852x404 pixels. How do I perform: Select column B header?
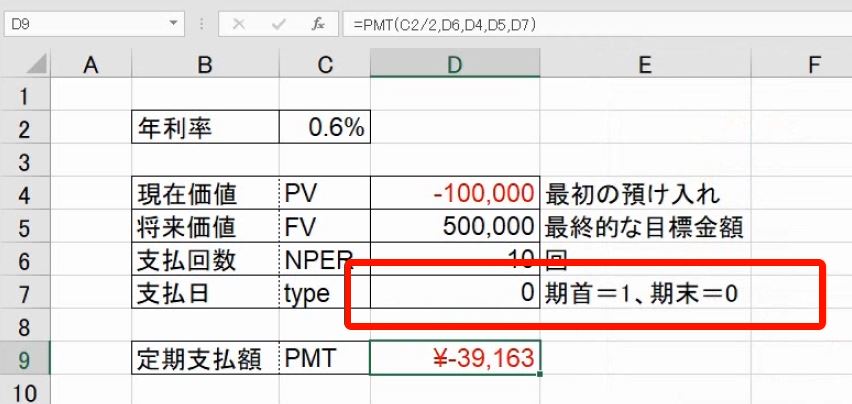(205, 65)
